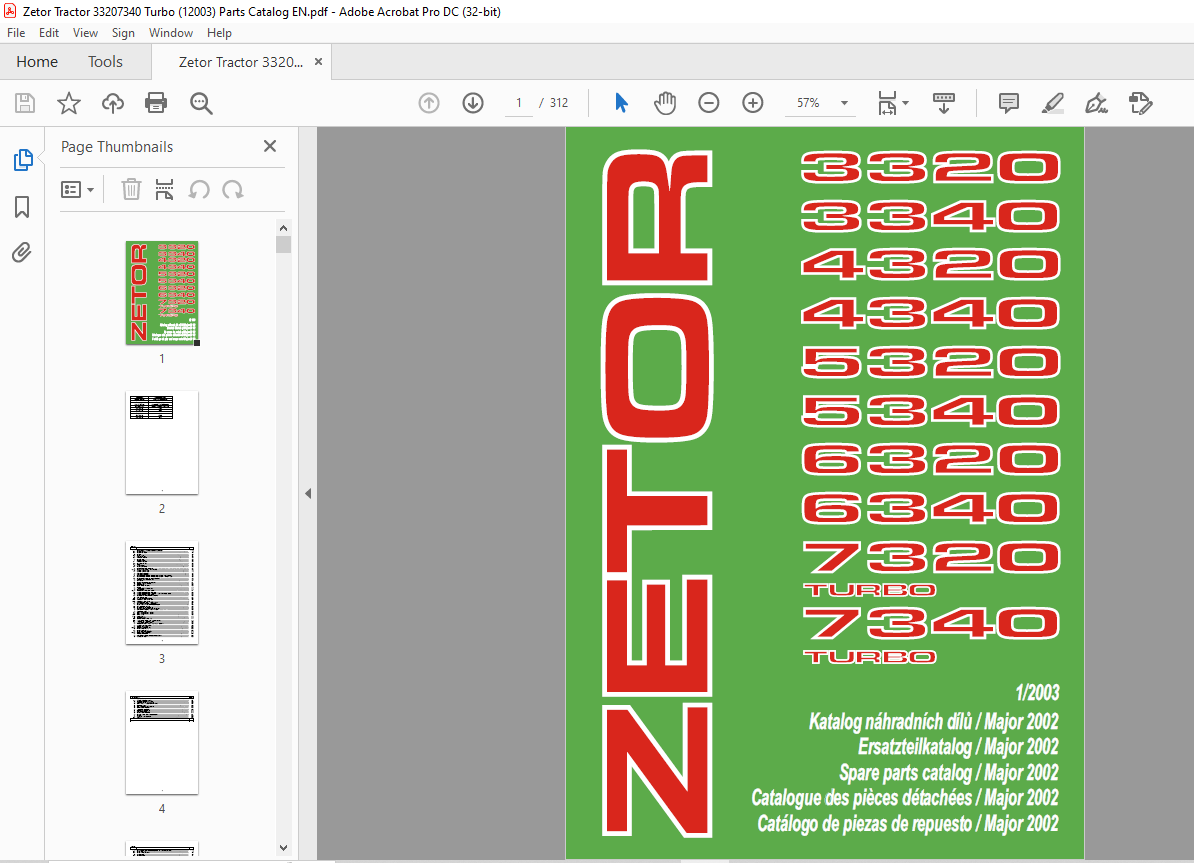Open the fit options dropdown arrow
The height and width of the screenshot is (863, 1194).
click(x=905, y=103)
